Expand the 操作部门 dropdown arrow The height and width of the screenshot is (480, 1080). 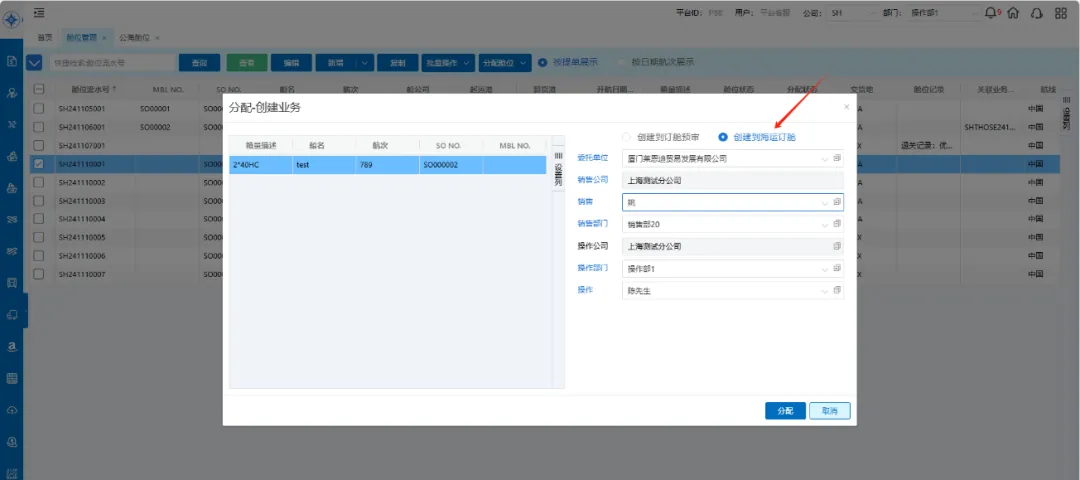click(824, 268)
